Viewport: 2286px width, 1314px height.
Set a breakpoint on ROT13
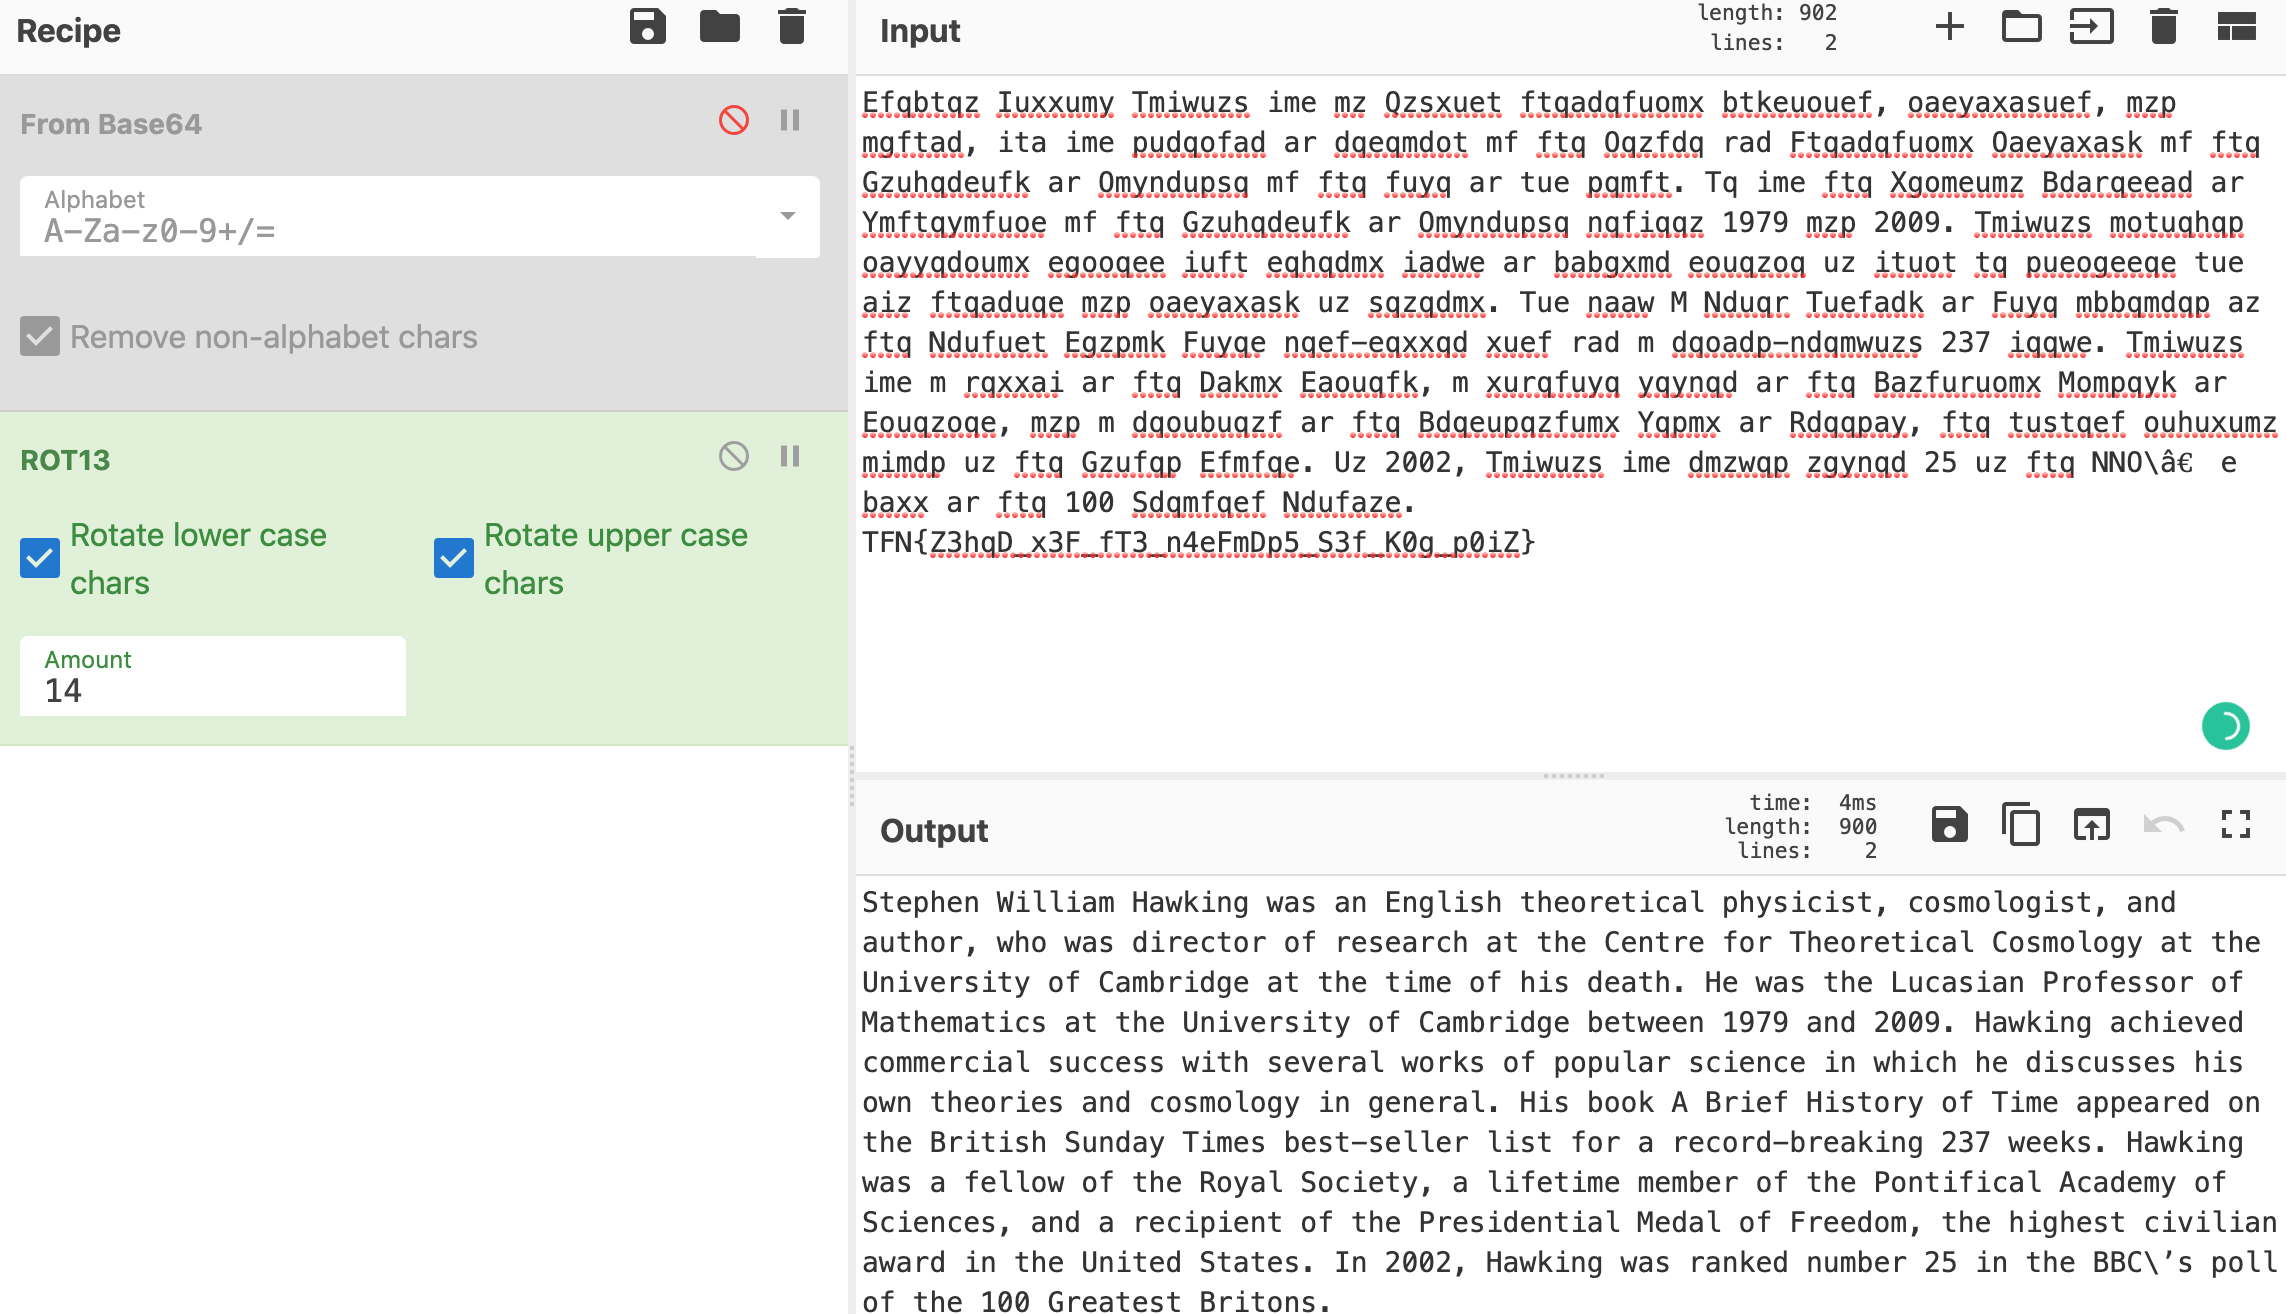pyautogui.click(x=790, y=457)
